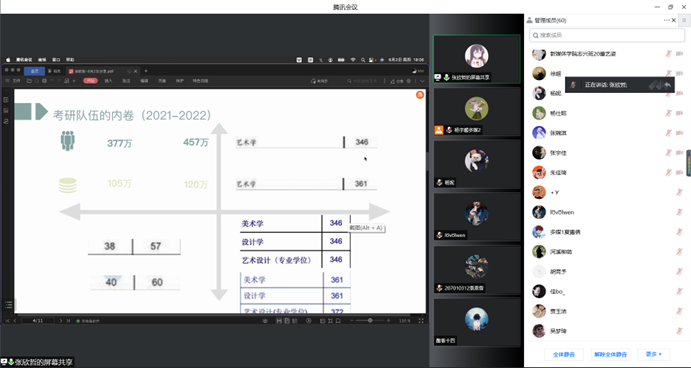Select the 批注 ribbon tab

(126, 81)
